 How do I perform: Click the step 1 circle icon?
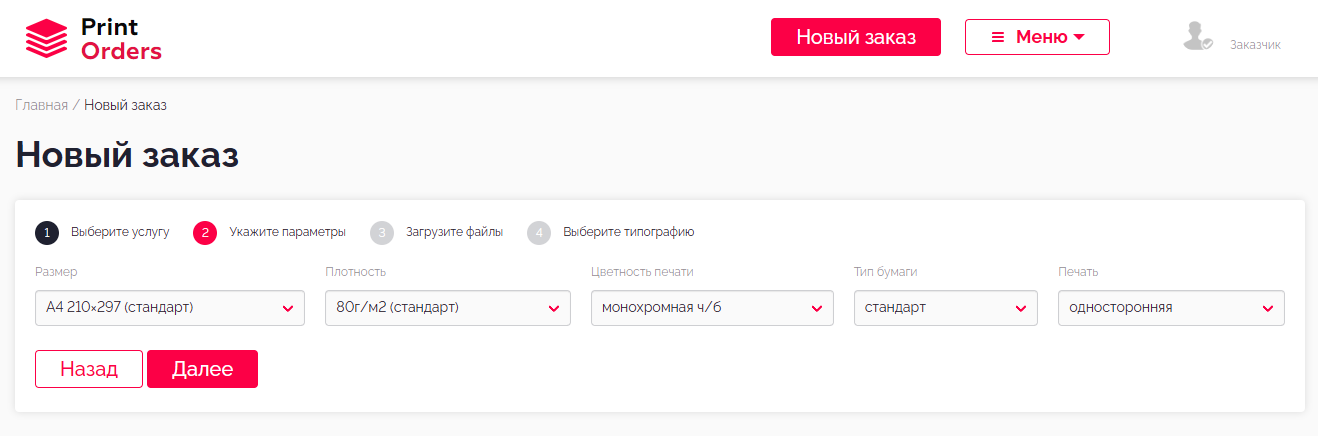[x=47, y=233]
